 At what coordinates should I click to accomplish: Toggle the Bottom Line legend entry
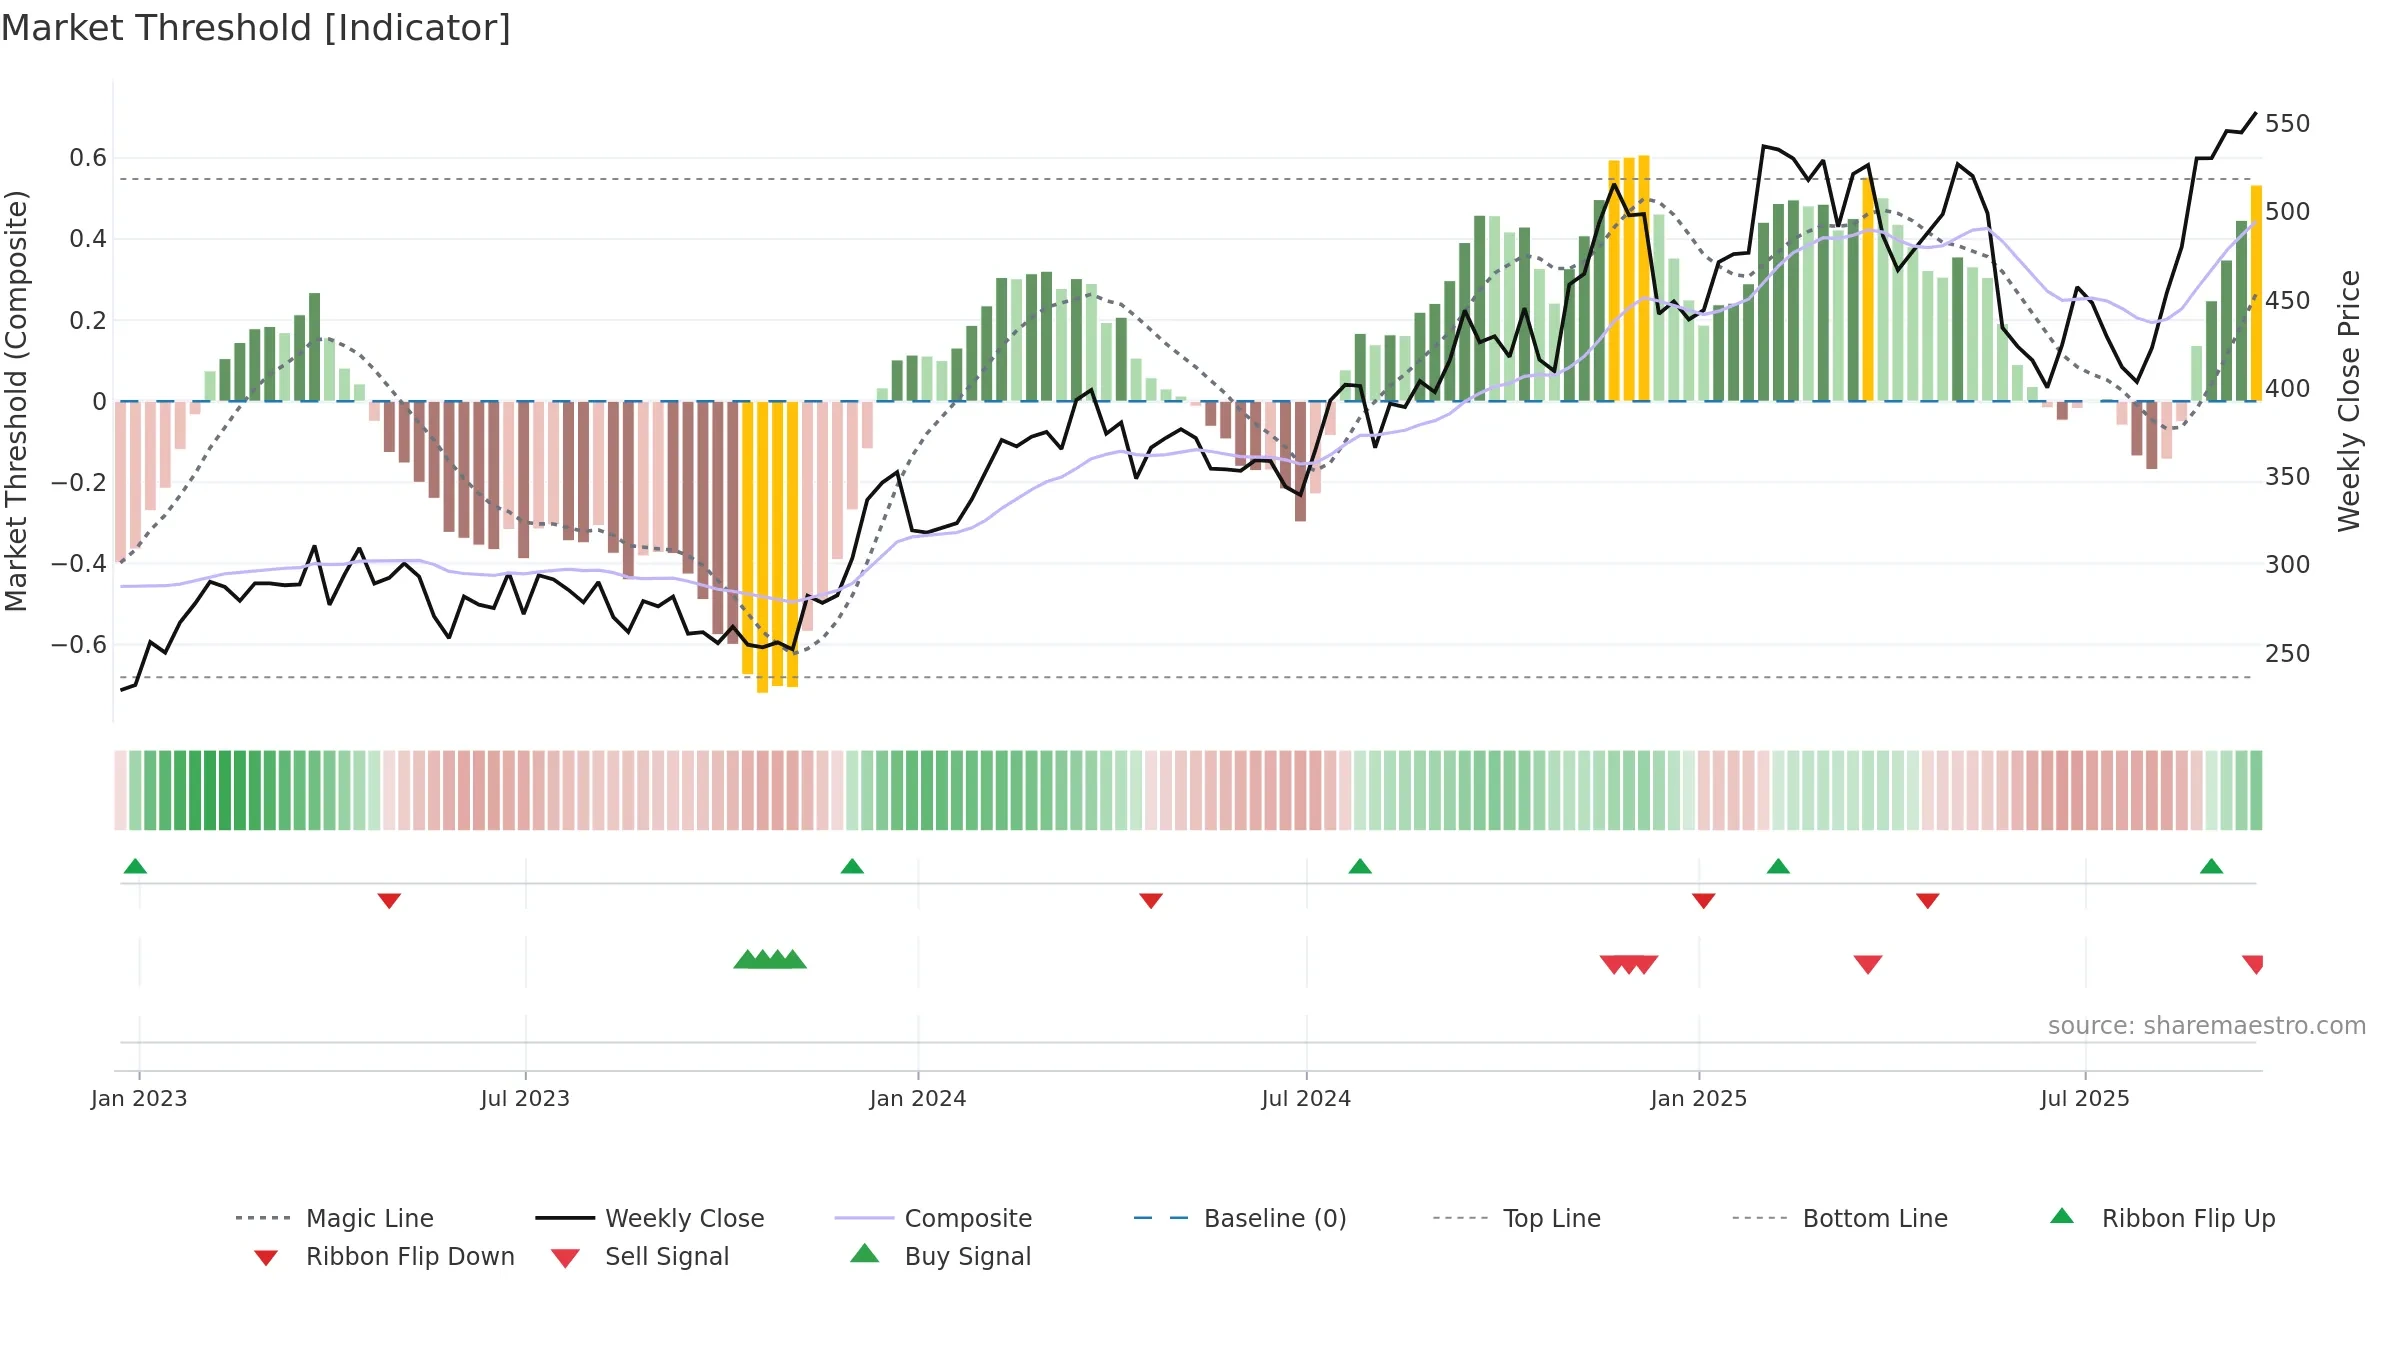tap(1840, 1218)
